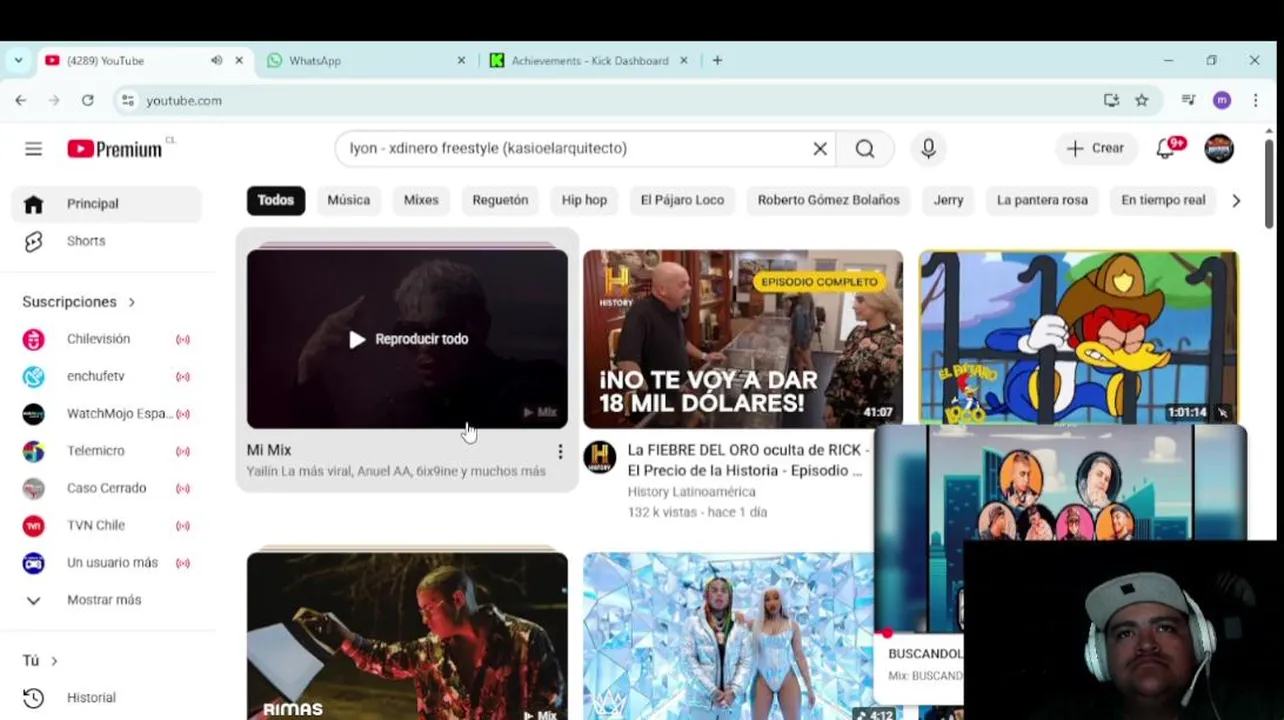1284x720 pixels.
Task: Filter by Roberto Gómez Bolaños chip
Action: pyautogui.click(x=828, y=200)
